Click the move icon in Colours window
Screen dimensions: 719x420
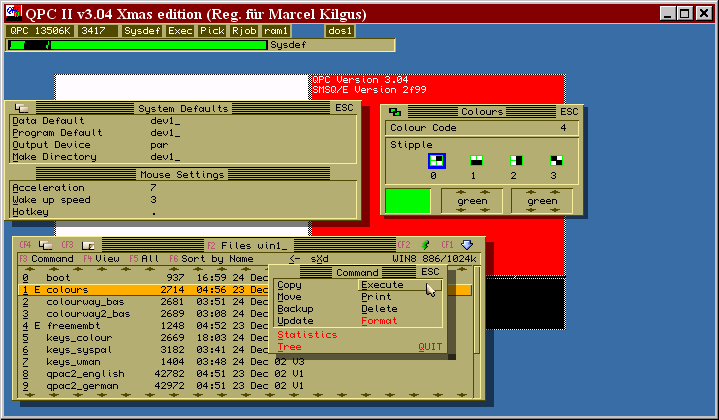pos(396,112)
